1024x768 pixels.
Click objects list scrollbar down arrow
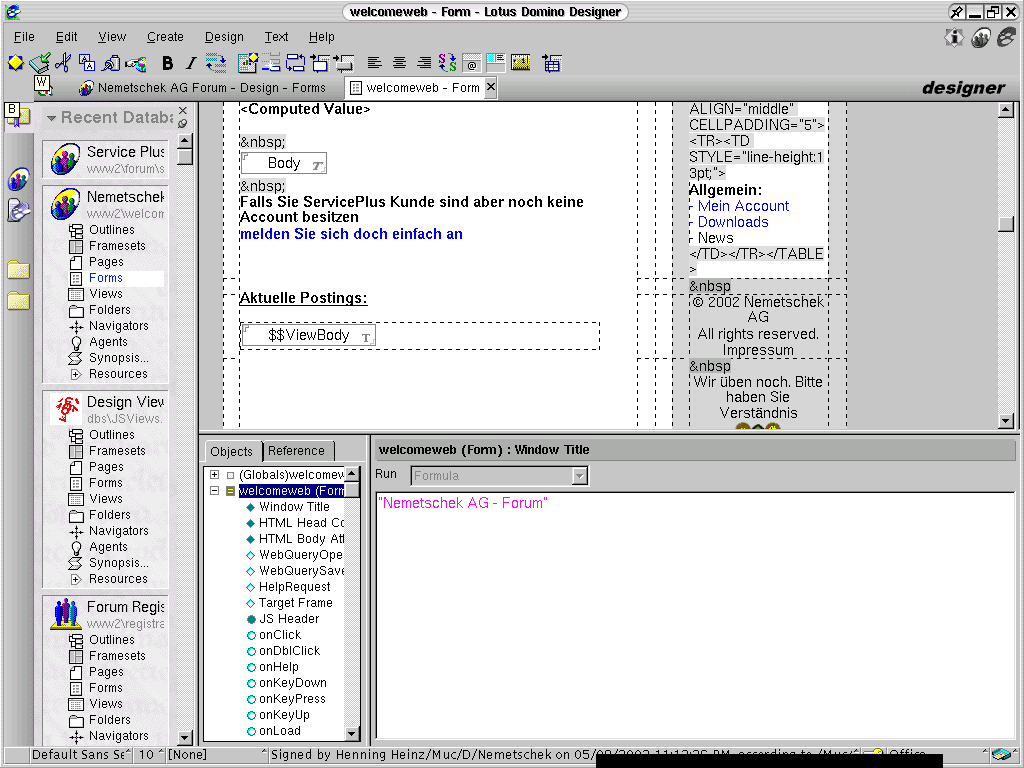pyautogui.click(x=352, y=733)
